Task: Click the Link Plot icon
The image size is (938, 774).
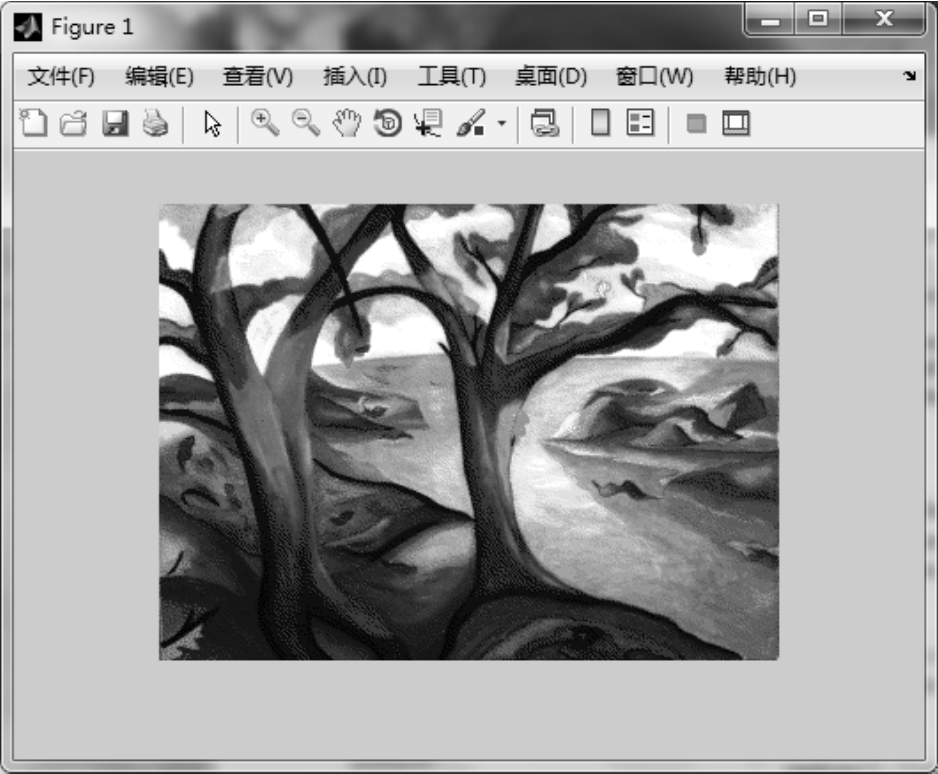Action: pyautogui.click(x=545, y=124)
